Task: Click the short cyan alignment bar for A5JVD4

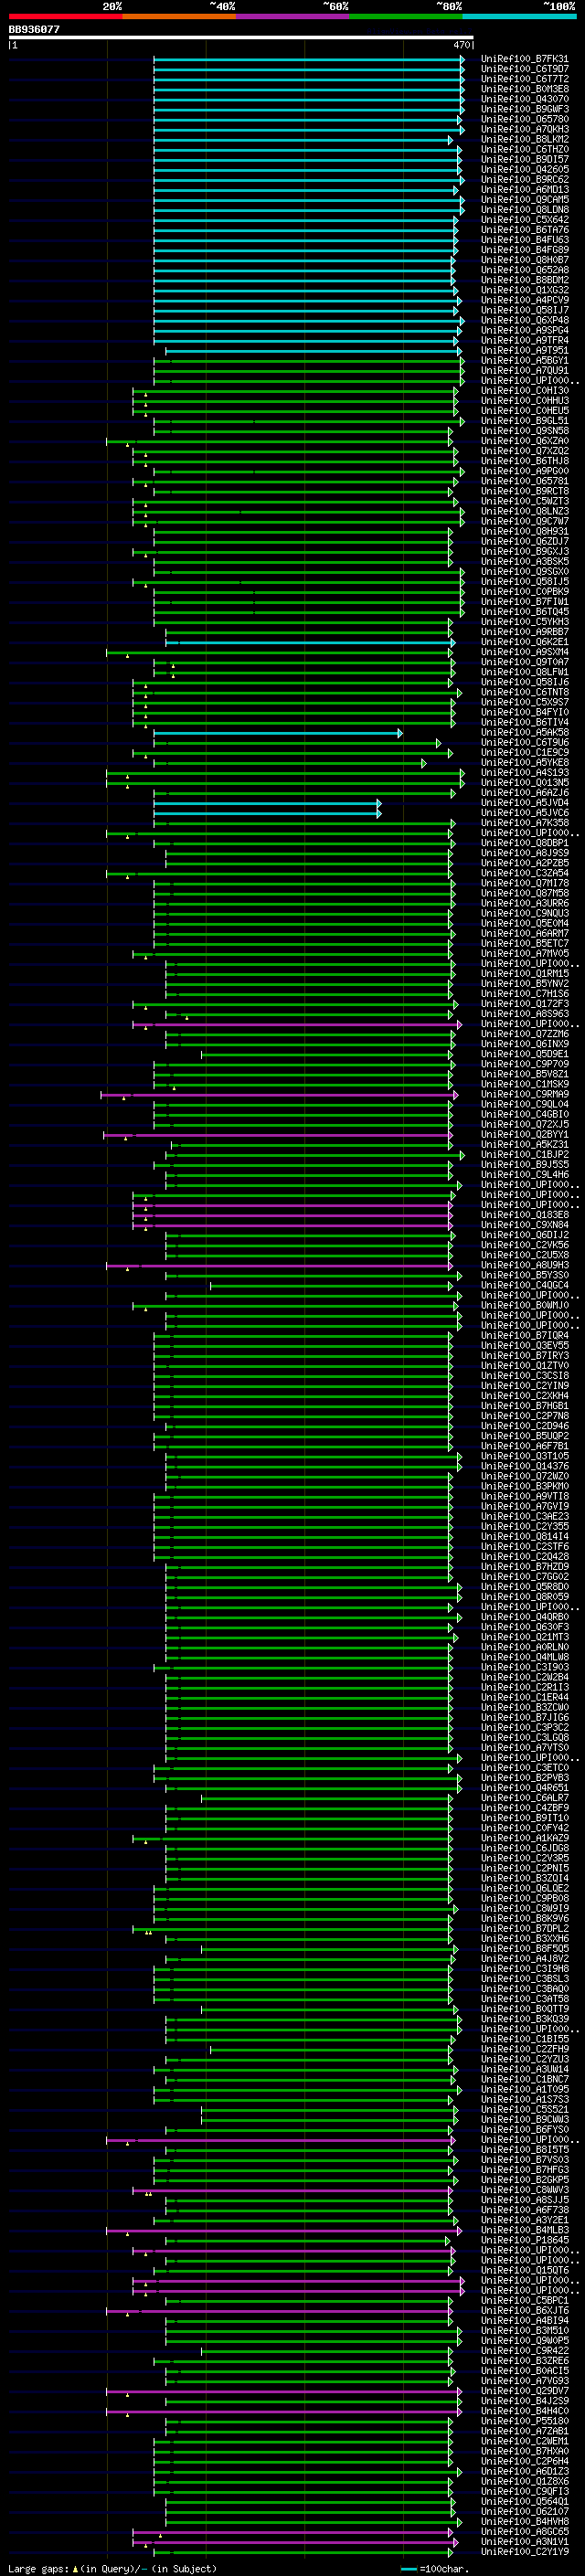Action: 267,803
